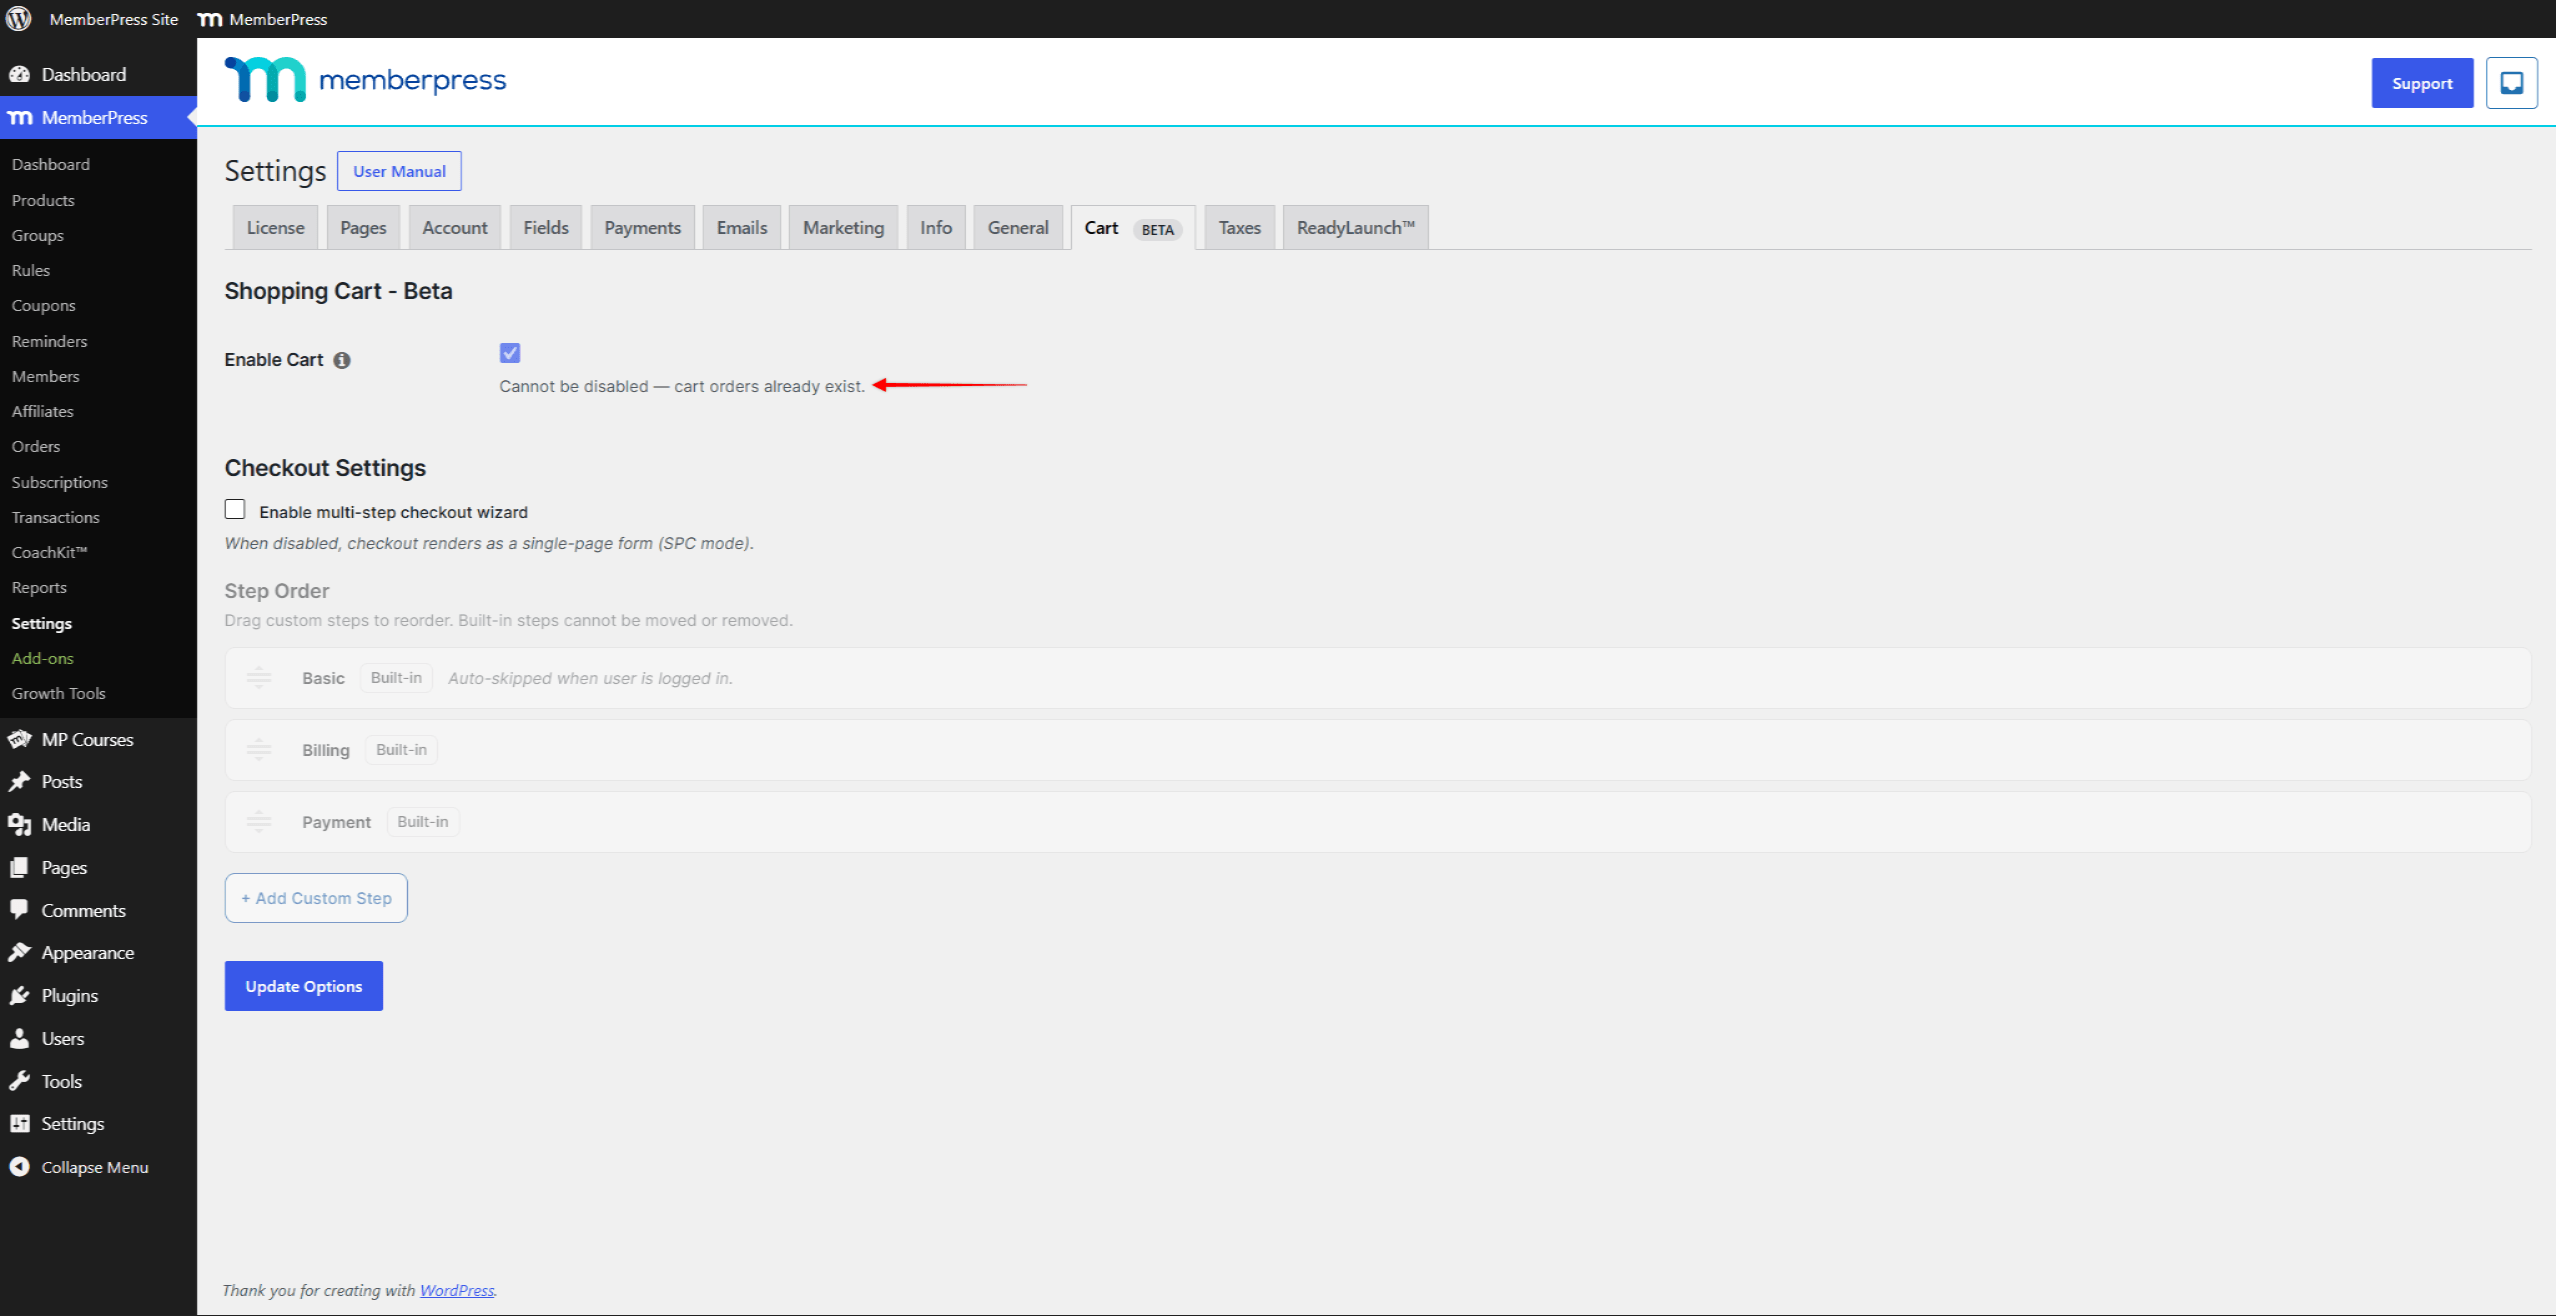Open the ReadyLaunch tab
Screen dimensions: 2556x1316
[x=1356, y=227]
